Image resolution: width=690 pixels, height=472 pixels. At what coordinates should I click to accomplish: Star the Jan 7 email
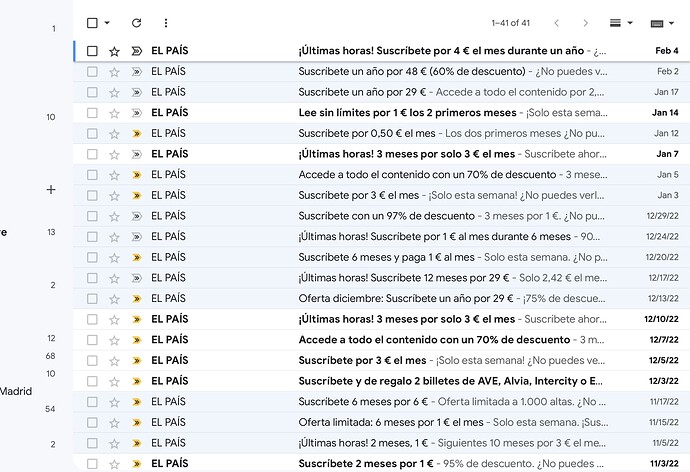pos(114,154)
